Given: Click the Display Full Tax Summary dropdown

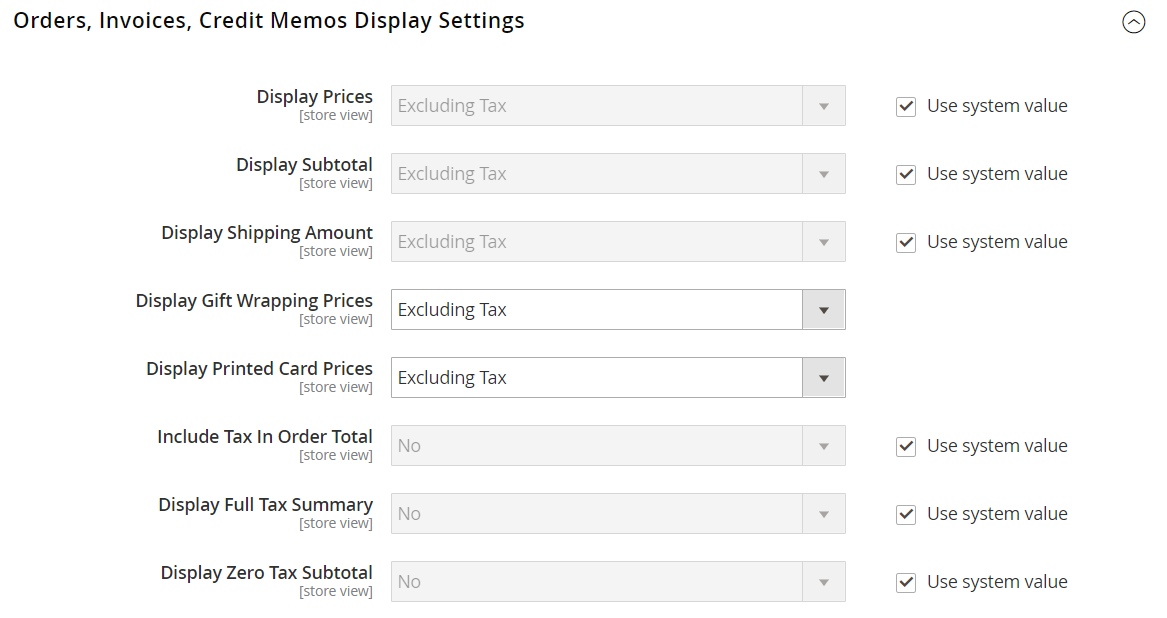Looking at the screenshot, I should point(618,513).
